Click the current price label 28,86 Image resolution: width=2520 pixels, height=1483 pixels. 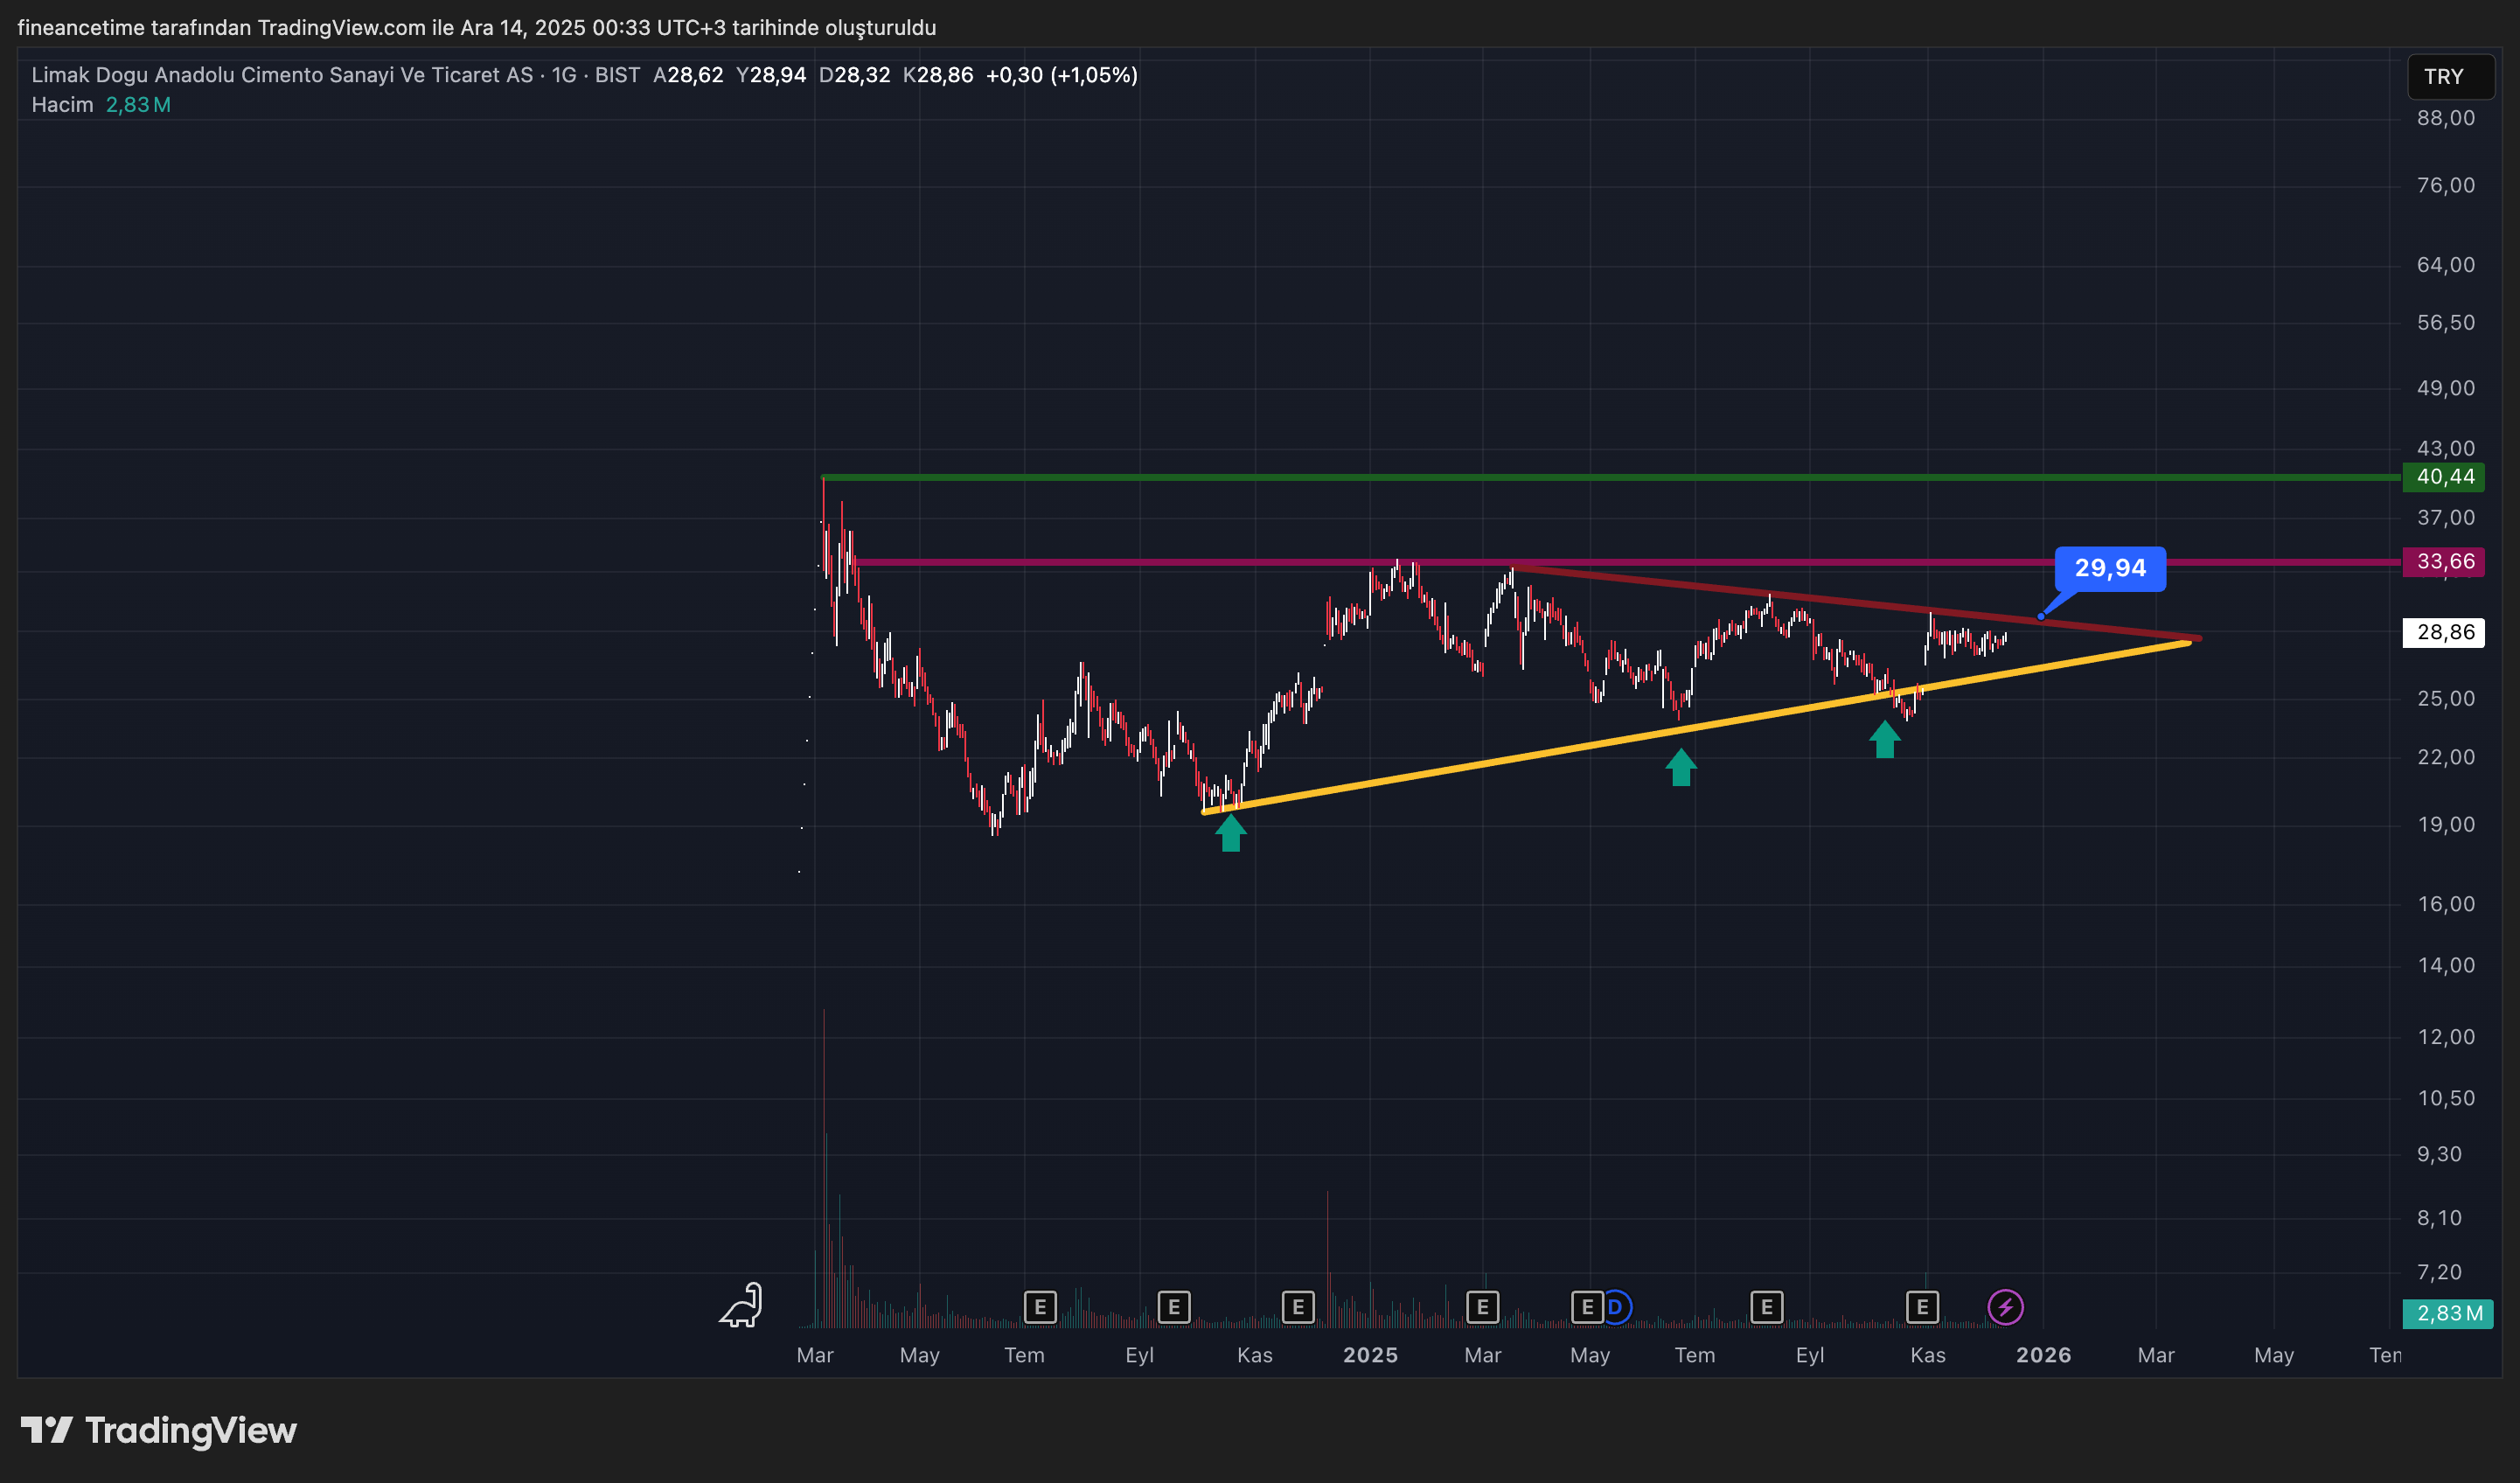point(2444,632)
